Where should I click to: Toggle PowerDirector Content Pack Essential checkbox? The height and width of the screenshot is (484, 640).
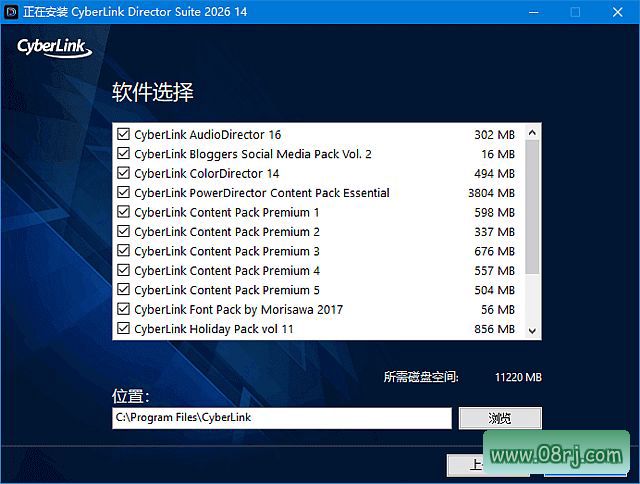pyautogui.click(x=123, y=192)
